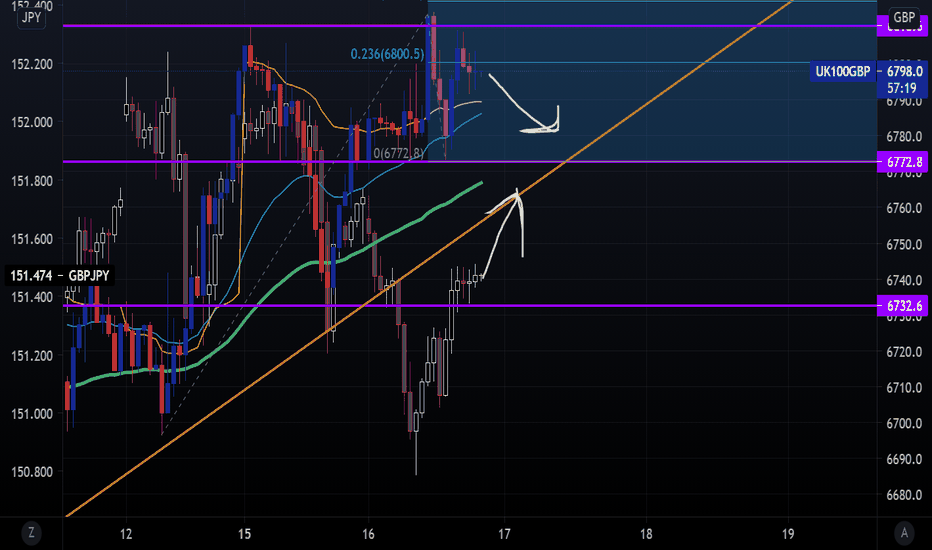Click the purple 6732.6 price level label
This screenshot has height=550, width=932.
(903, 306)
